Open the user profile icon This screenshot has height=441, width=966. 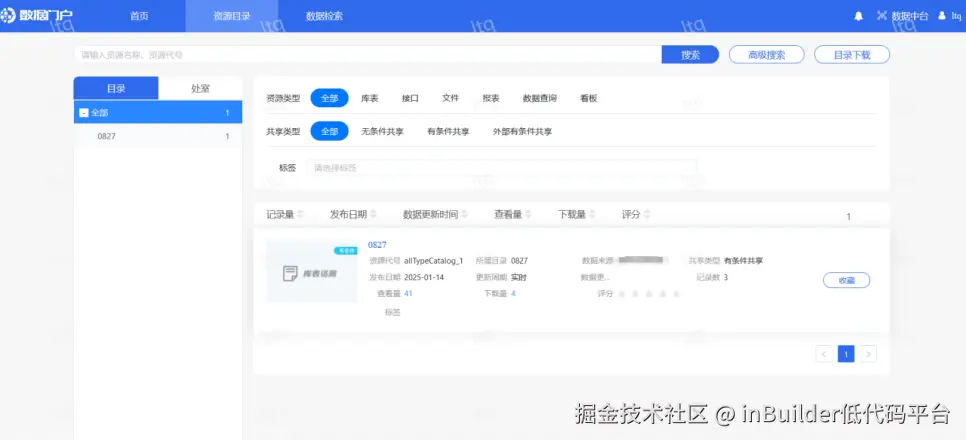tap(941, 16)
